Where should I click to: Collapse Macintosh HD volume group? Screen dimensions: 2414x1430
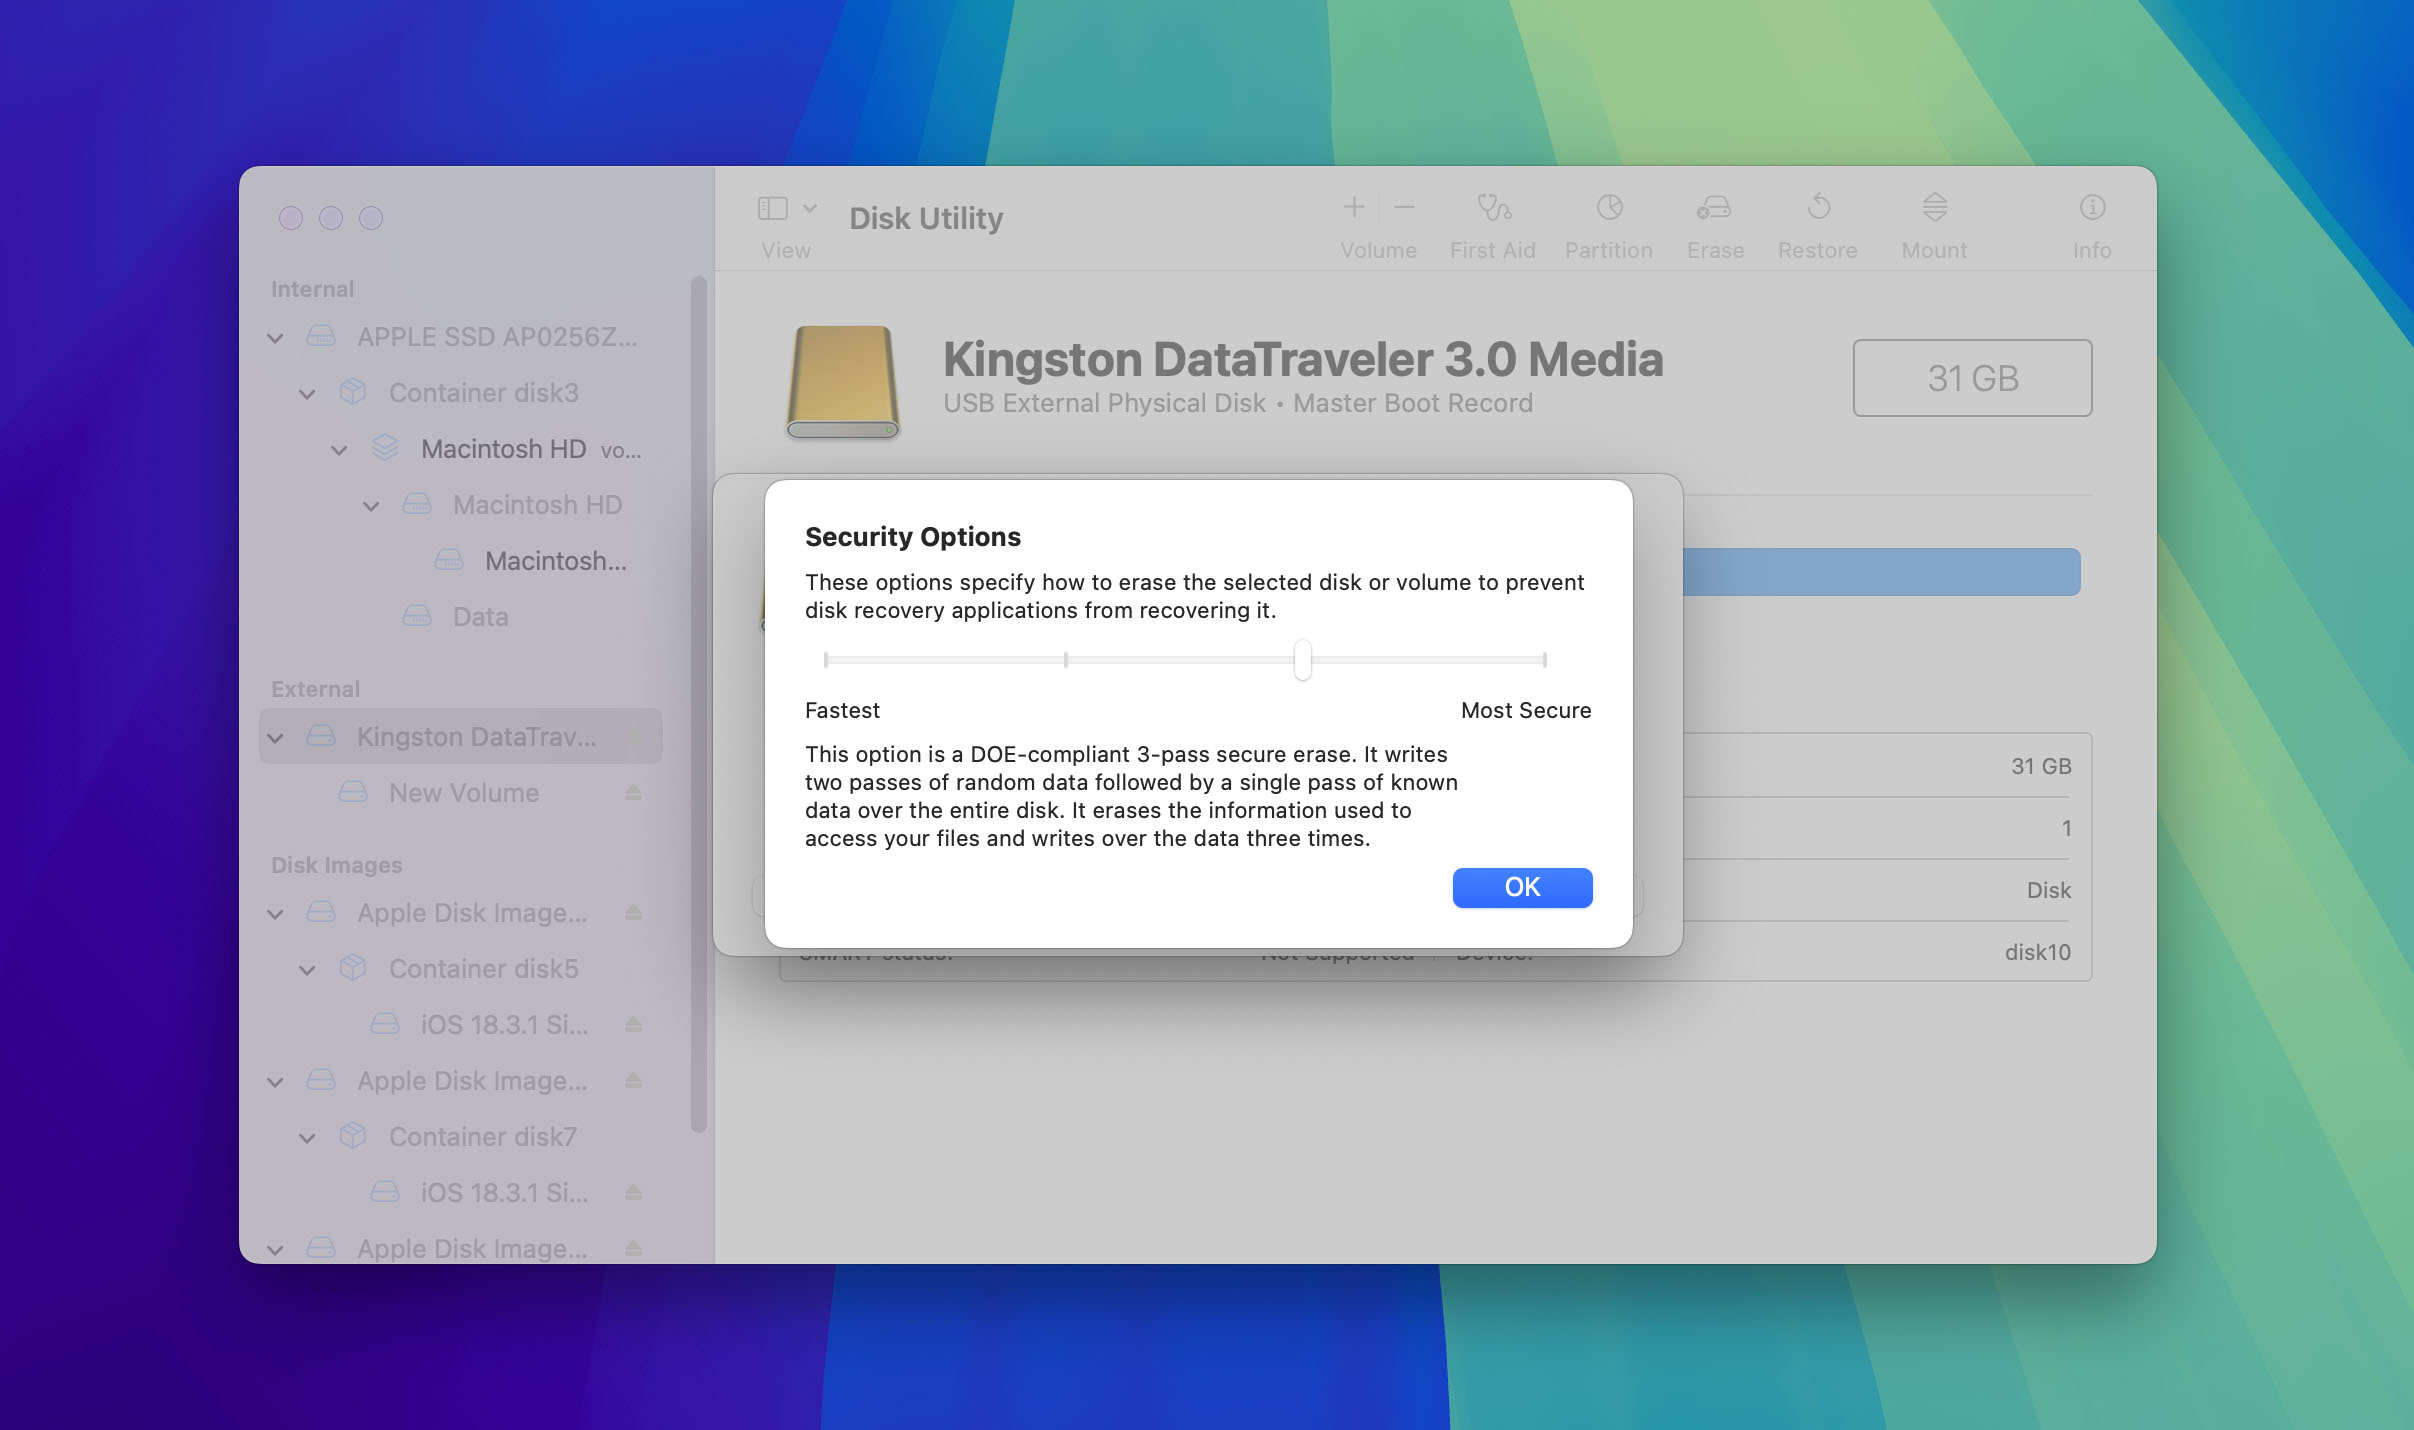pos(339,450)
